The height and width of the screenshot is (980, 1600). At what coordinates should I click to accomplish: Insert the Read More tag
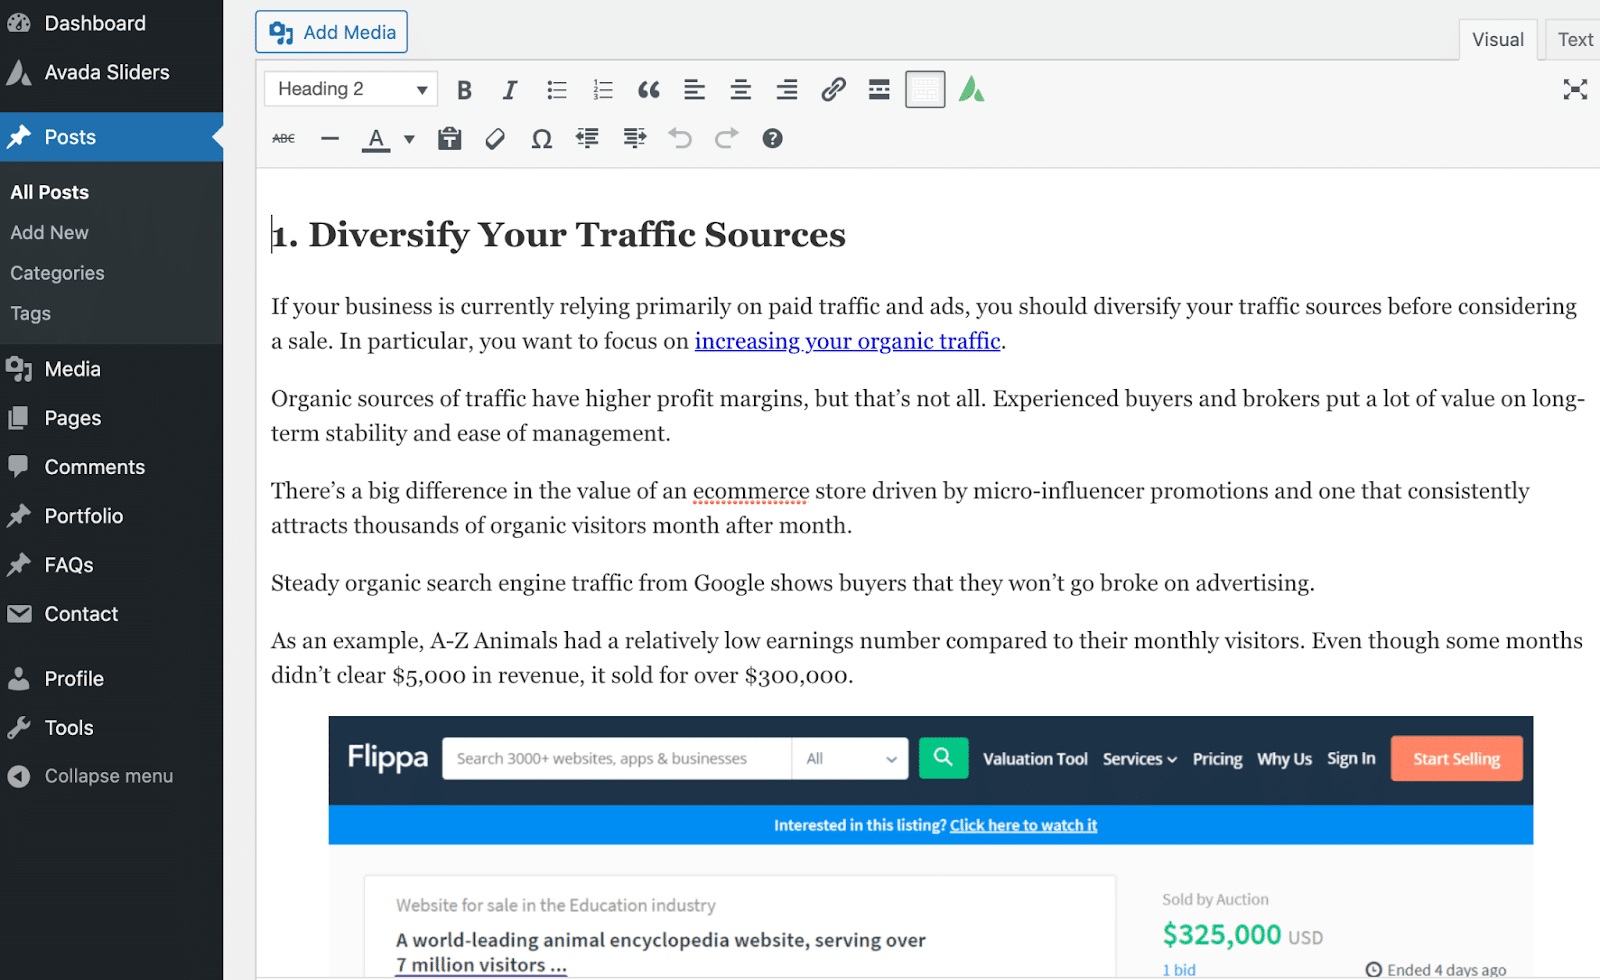coord(879,89)
